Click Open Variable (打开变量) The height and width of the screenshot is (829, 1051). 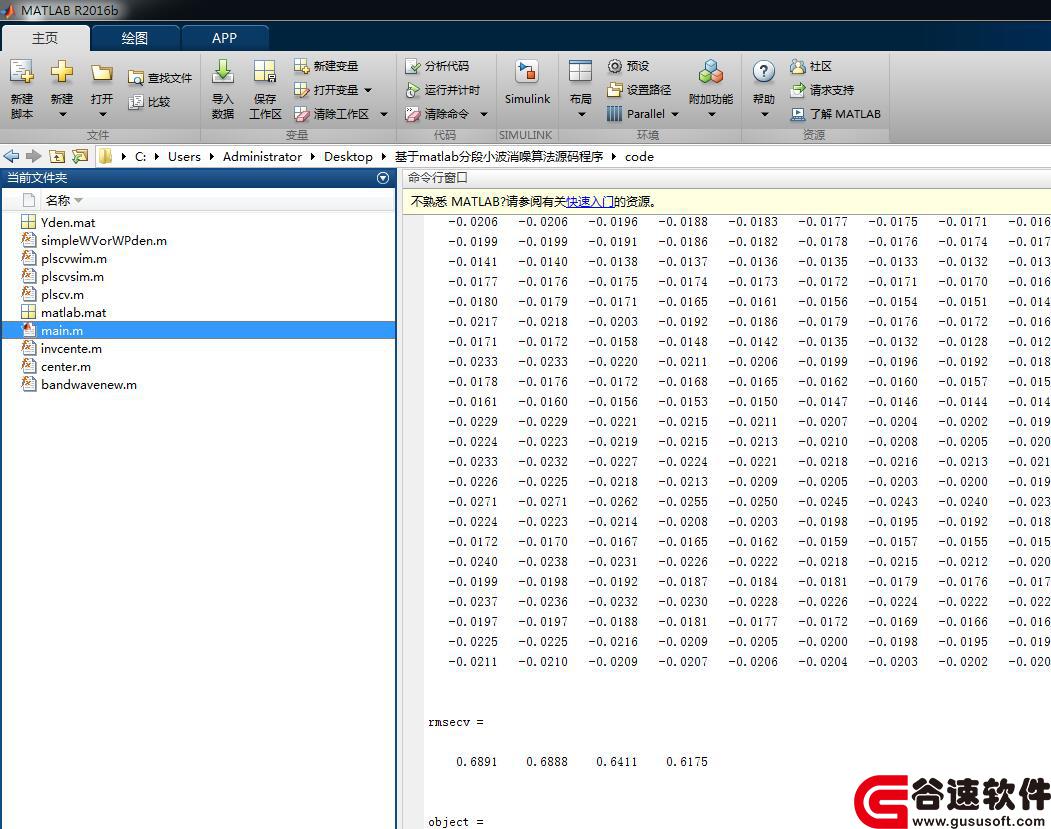click(x=326, y=90)
